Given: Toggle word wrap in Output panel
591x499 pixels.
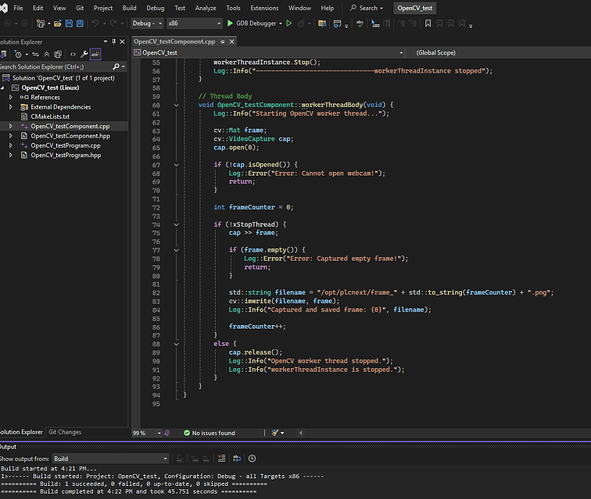Looking at the screenshot, I should pyautogui.click(x=237, y=458).
